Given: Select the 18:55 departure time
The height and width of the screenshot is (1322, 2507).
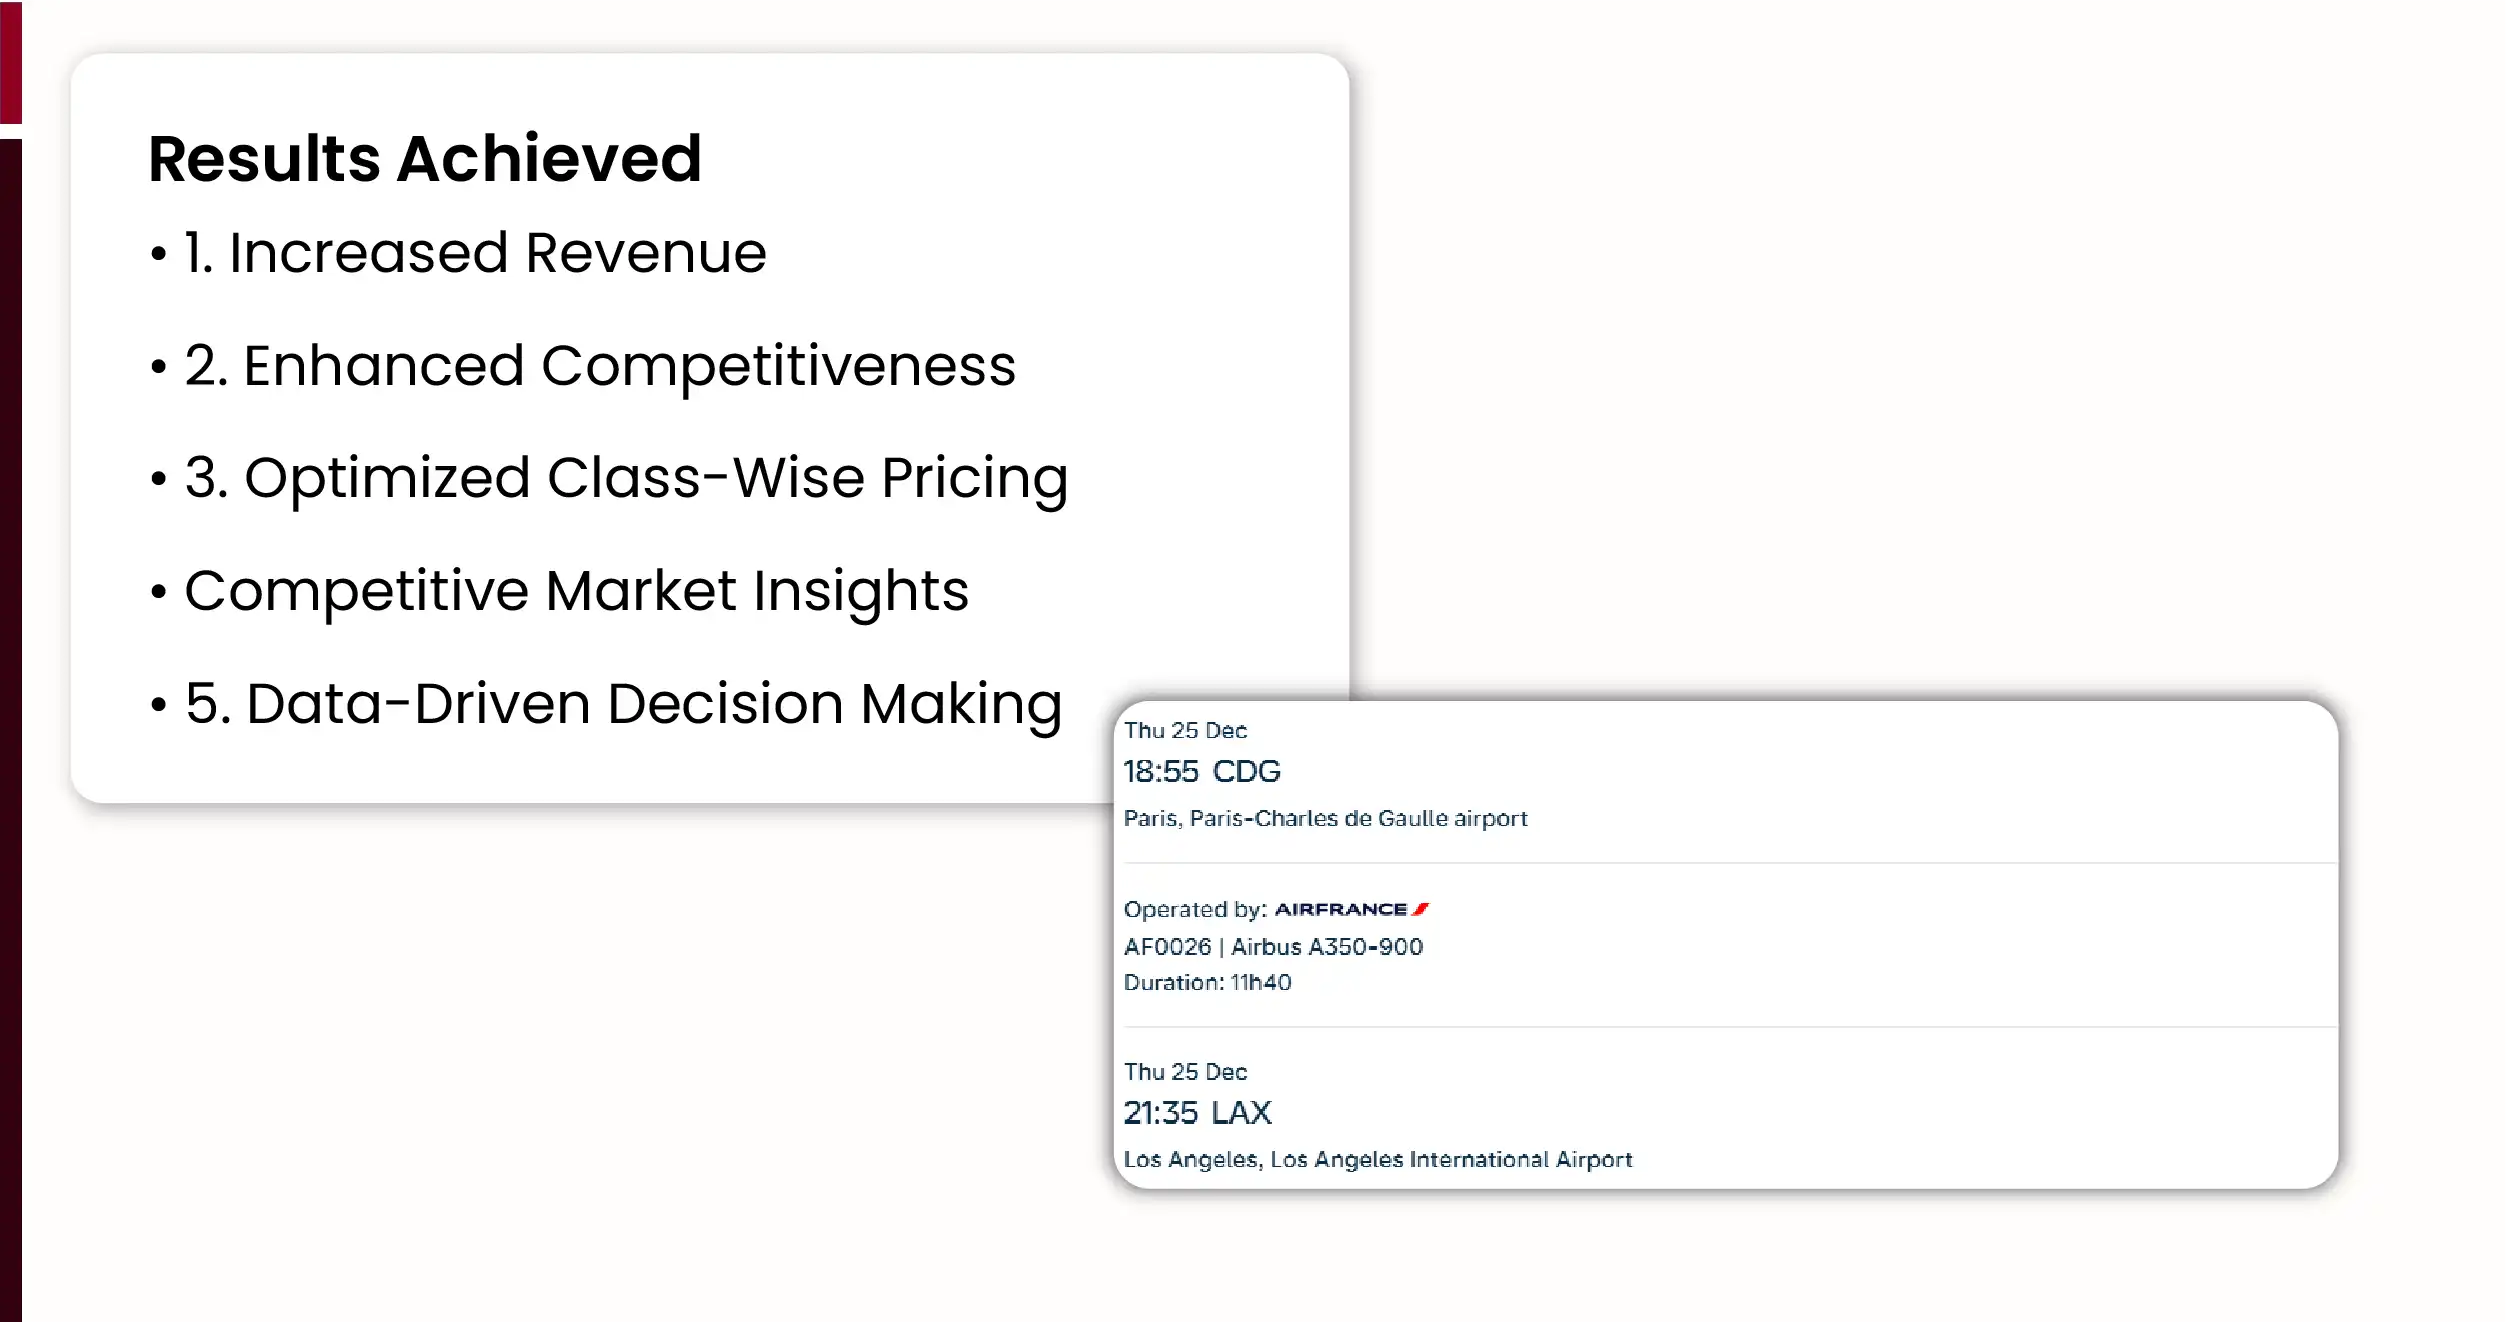Looking at the screenshot, I should [x=1160, y=771].
